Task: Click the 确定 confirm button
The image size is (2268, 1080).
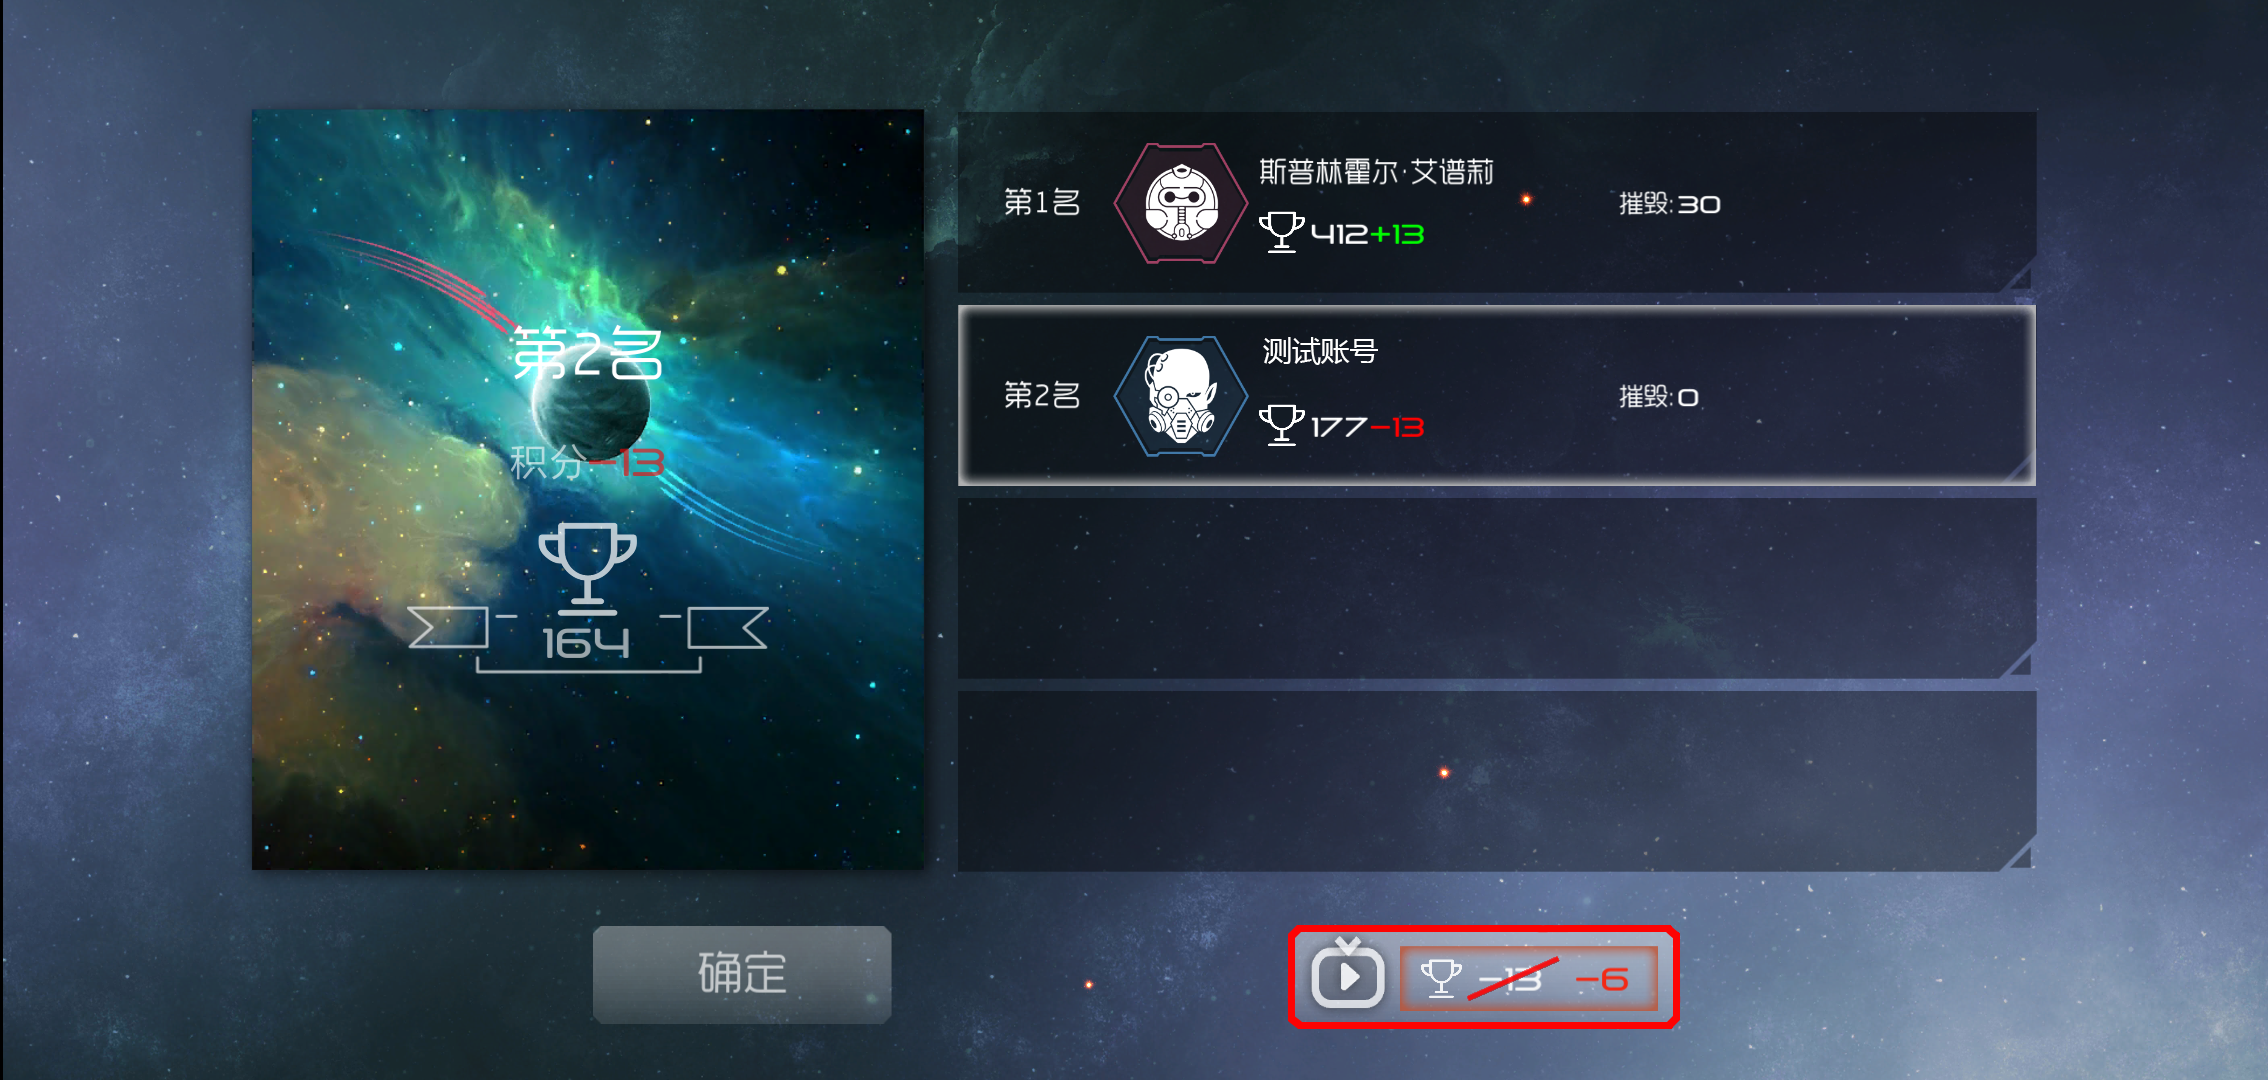Action: (741, 974)
